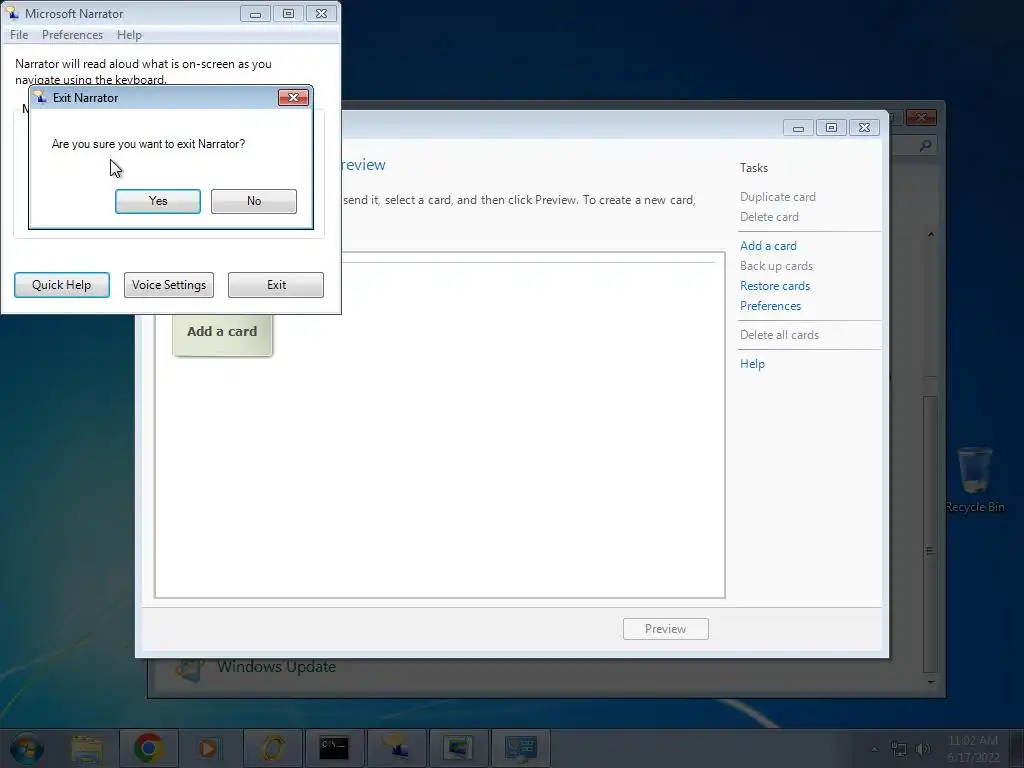Click the Windows Update entry
The height and width of the screenshot is (768, 1024).
coord(276,667)
